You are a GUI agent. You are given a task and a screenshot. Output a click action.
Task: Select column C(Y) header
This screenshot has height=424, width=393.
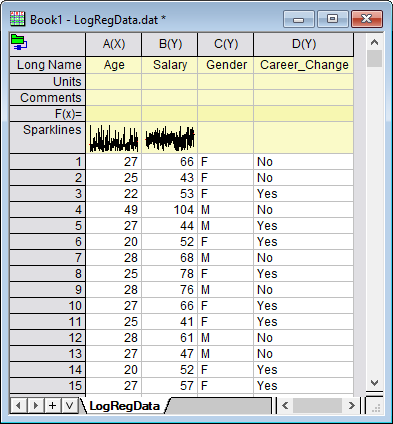click(x=226, y=44)
